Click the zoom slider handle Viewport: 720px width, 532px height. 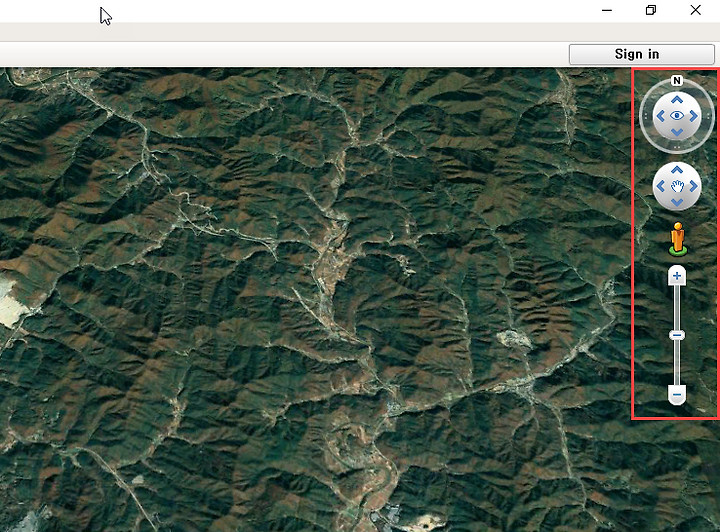pos(677,335)
